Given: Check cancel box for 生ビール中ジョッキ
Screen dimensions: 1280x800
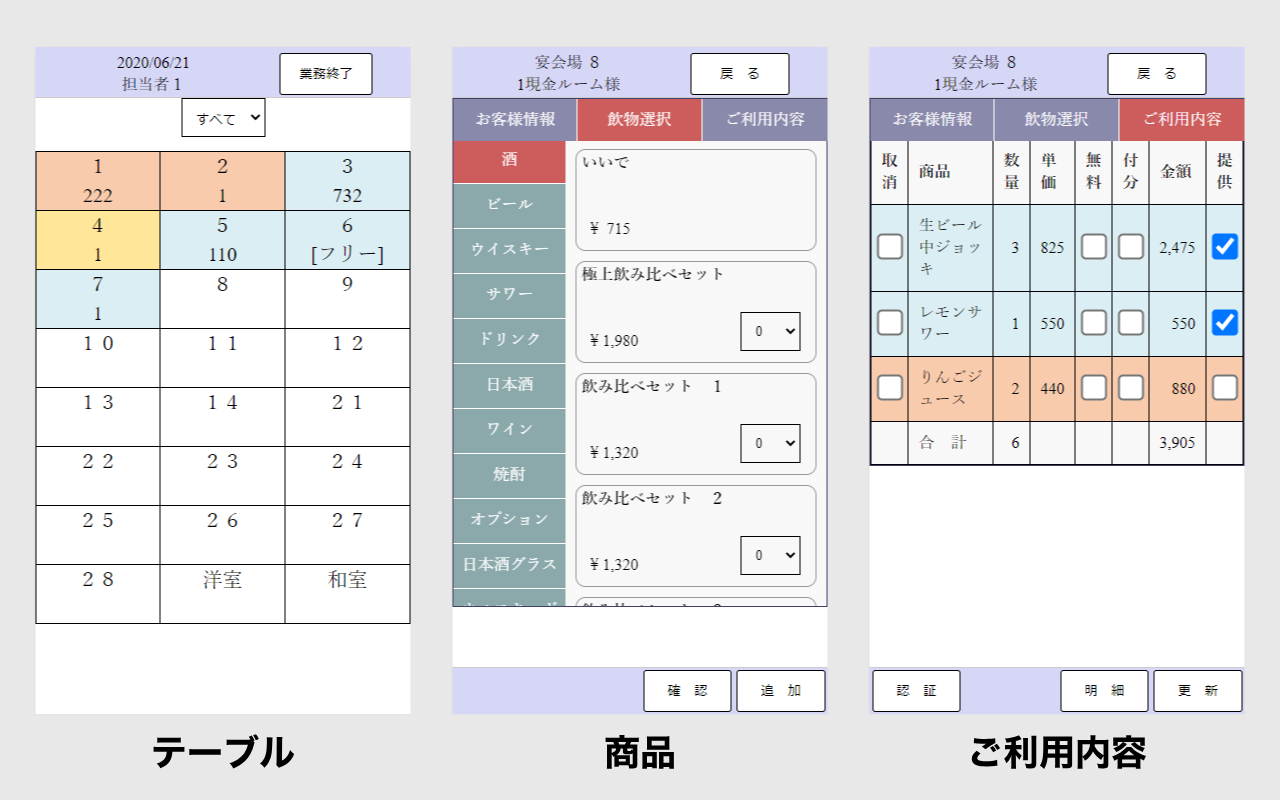Looking at the screenshot, I should 889,247.
